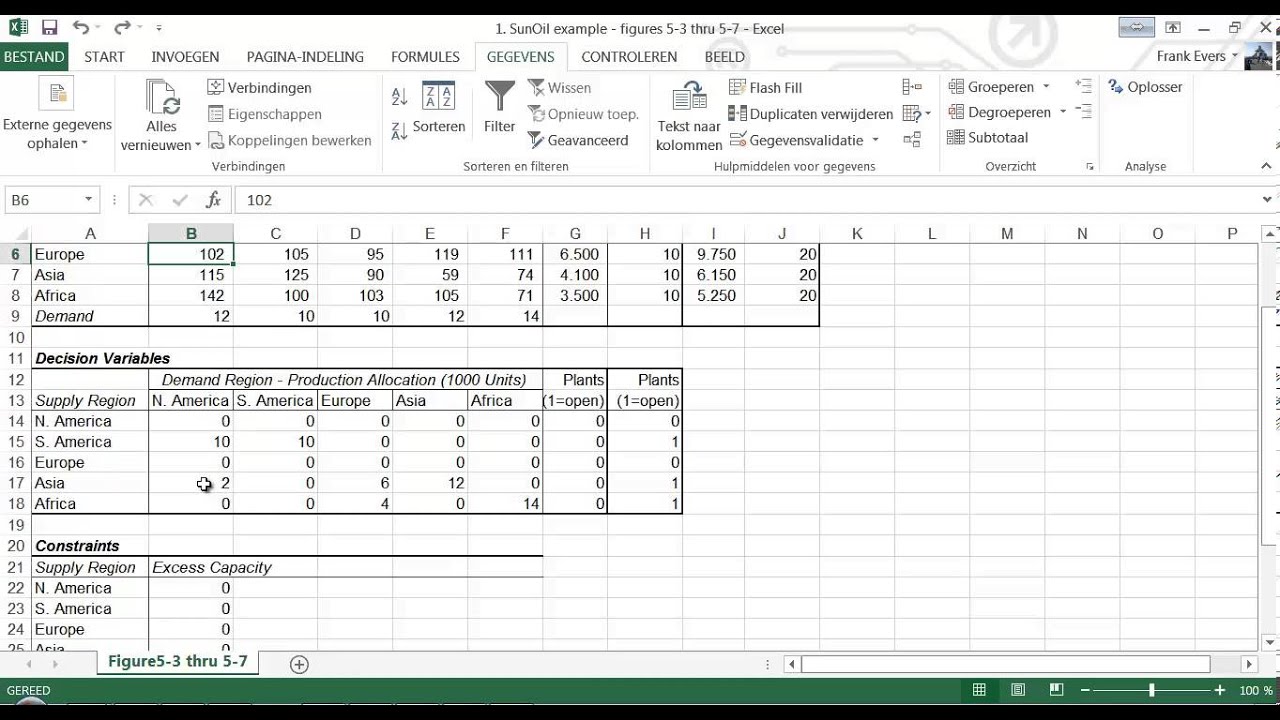
Task: Switch to the FORMULES tab
Action: click(x=425, y=57)
